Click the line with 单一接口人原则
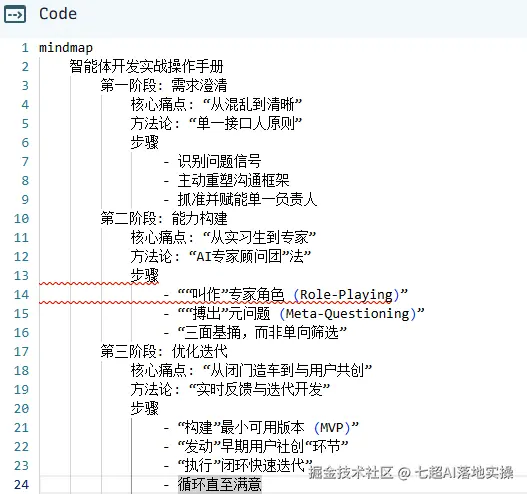Screen dimensions: 527x494 coord(216,124)
